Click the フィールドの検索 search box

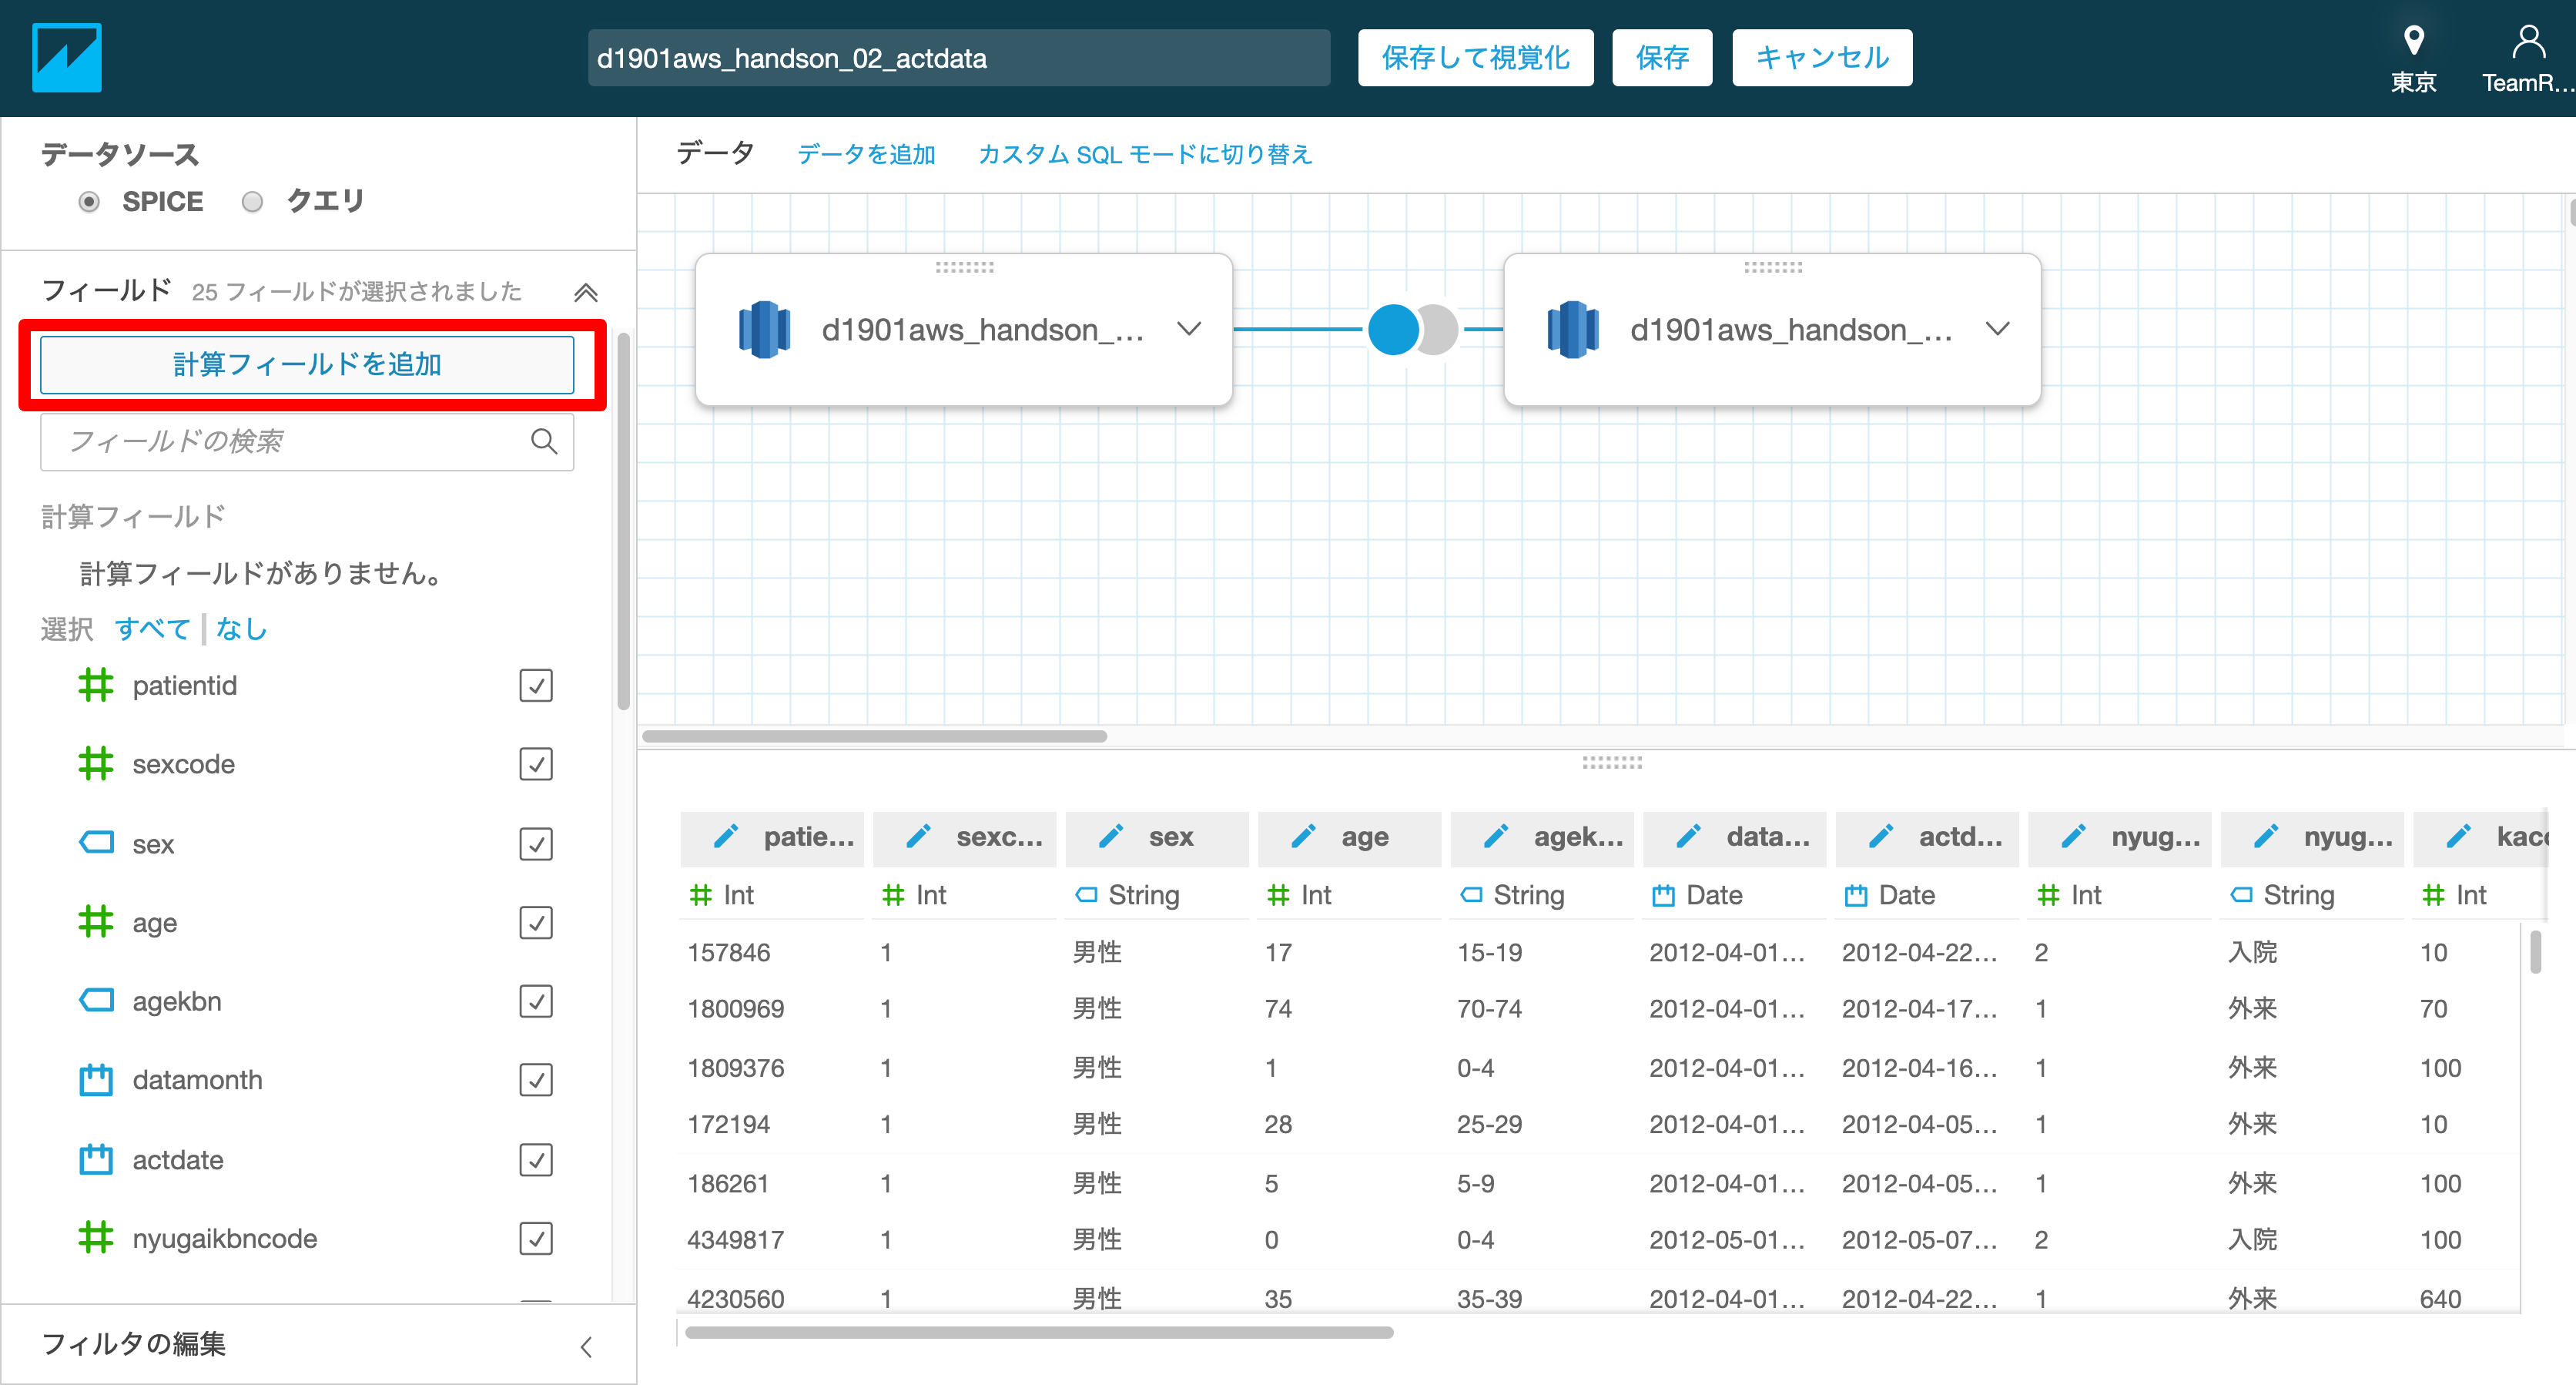point(307,441)
